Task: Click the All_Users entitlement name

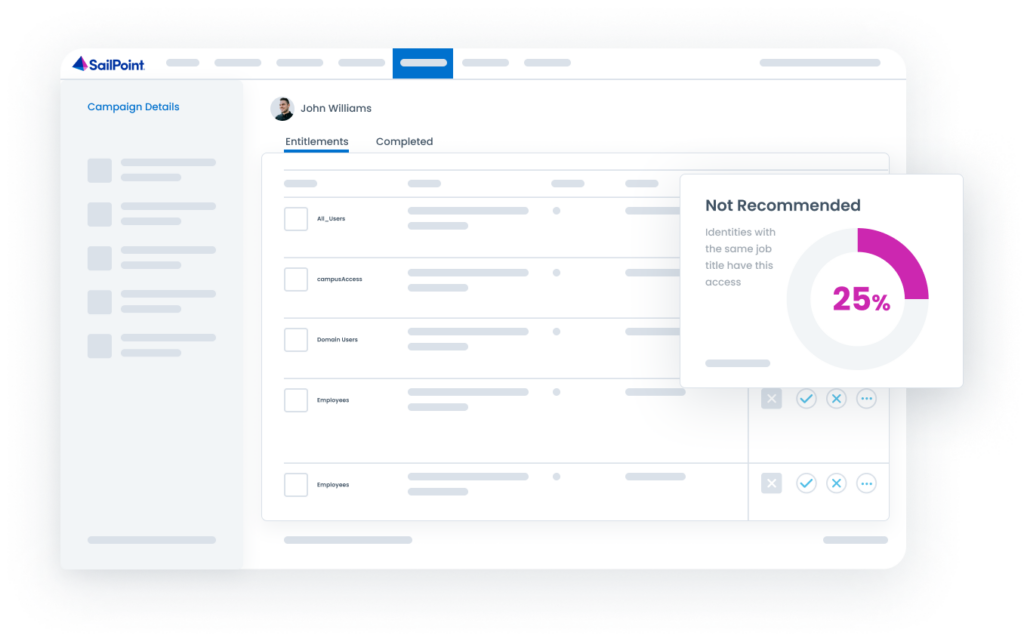Action: 331,219
